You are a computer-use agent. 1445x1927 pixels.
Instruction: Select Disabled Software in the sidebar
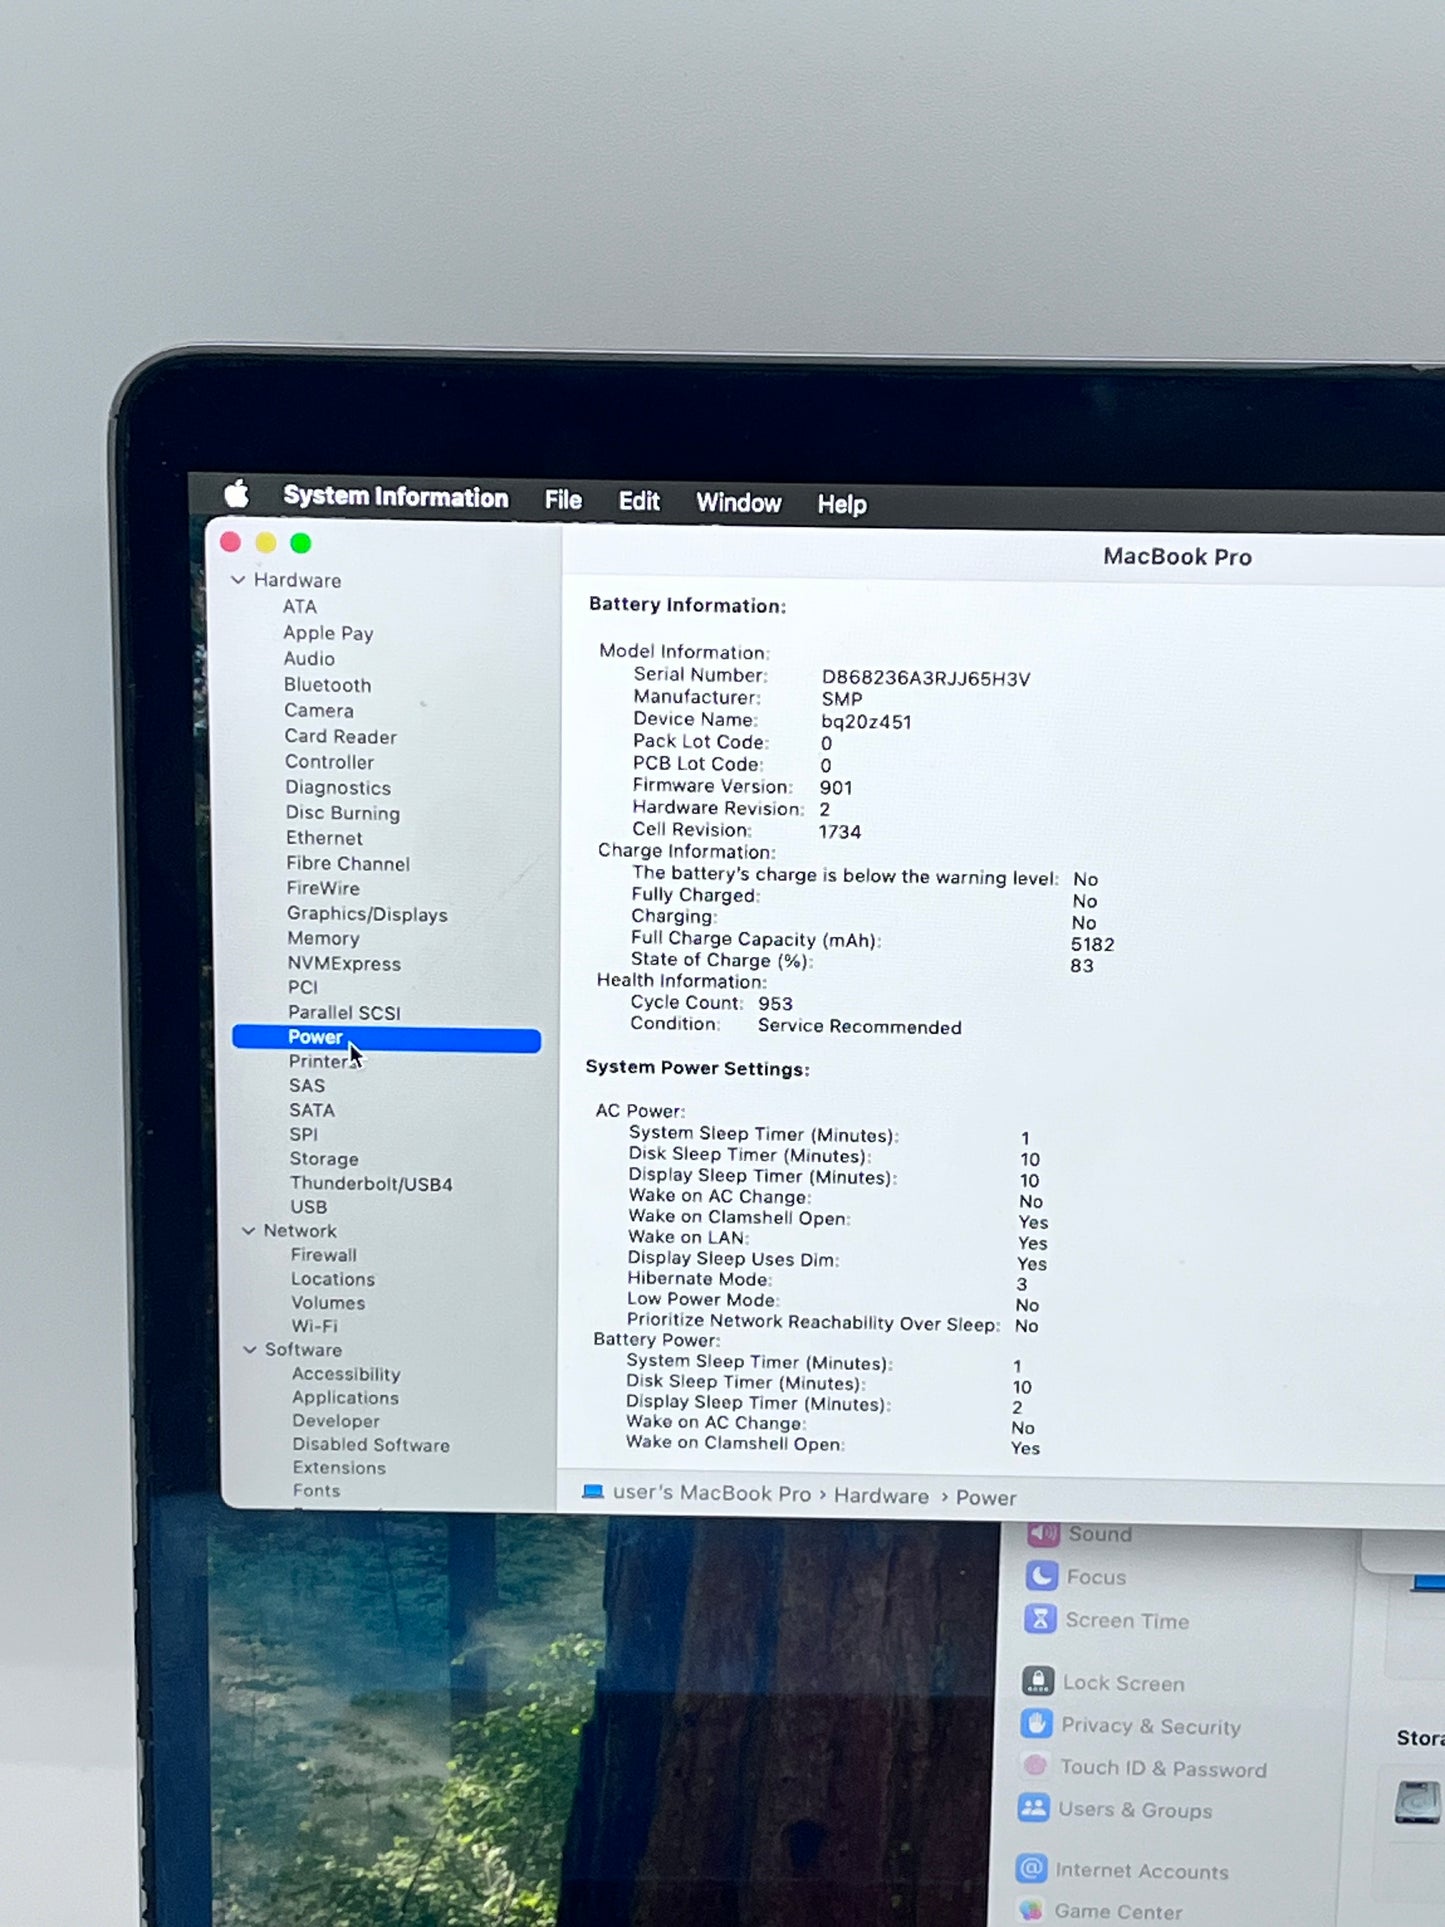tap(371, 1445)
